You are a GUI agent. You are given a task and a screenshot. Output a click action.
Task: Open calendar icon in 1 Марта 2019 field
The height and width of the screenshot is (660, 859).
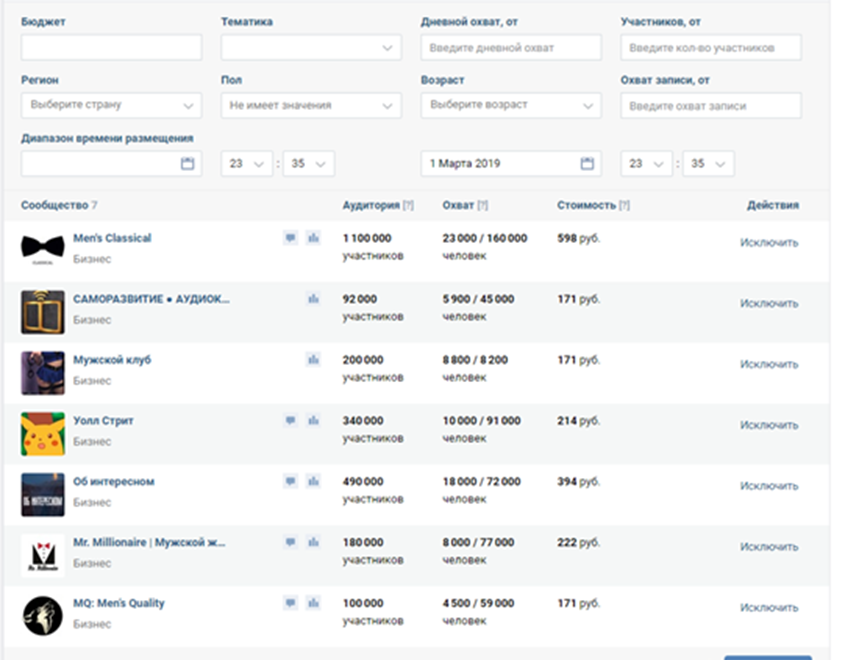click(x=587, y=164)
